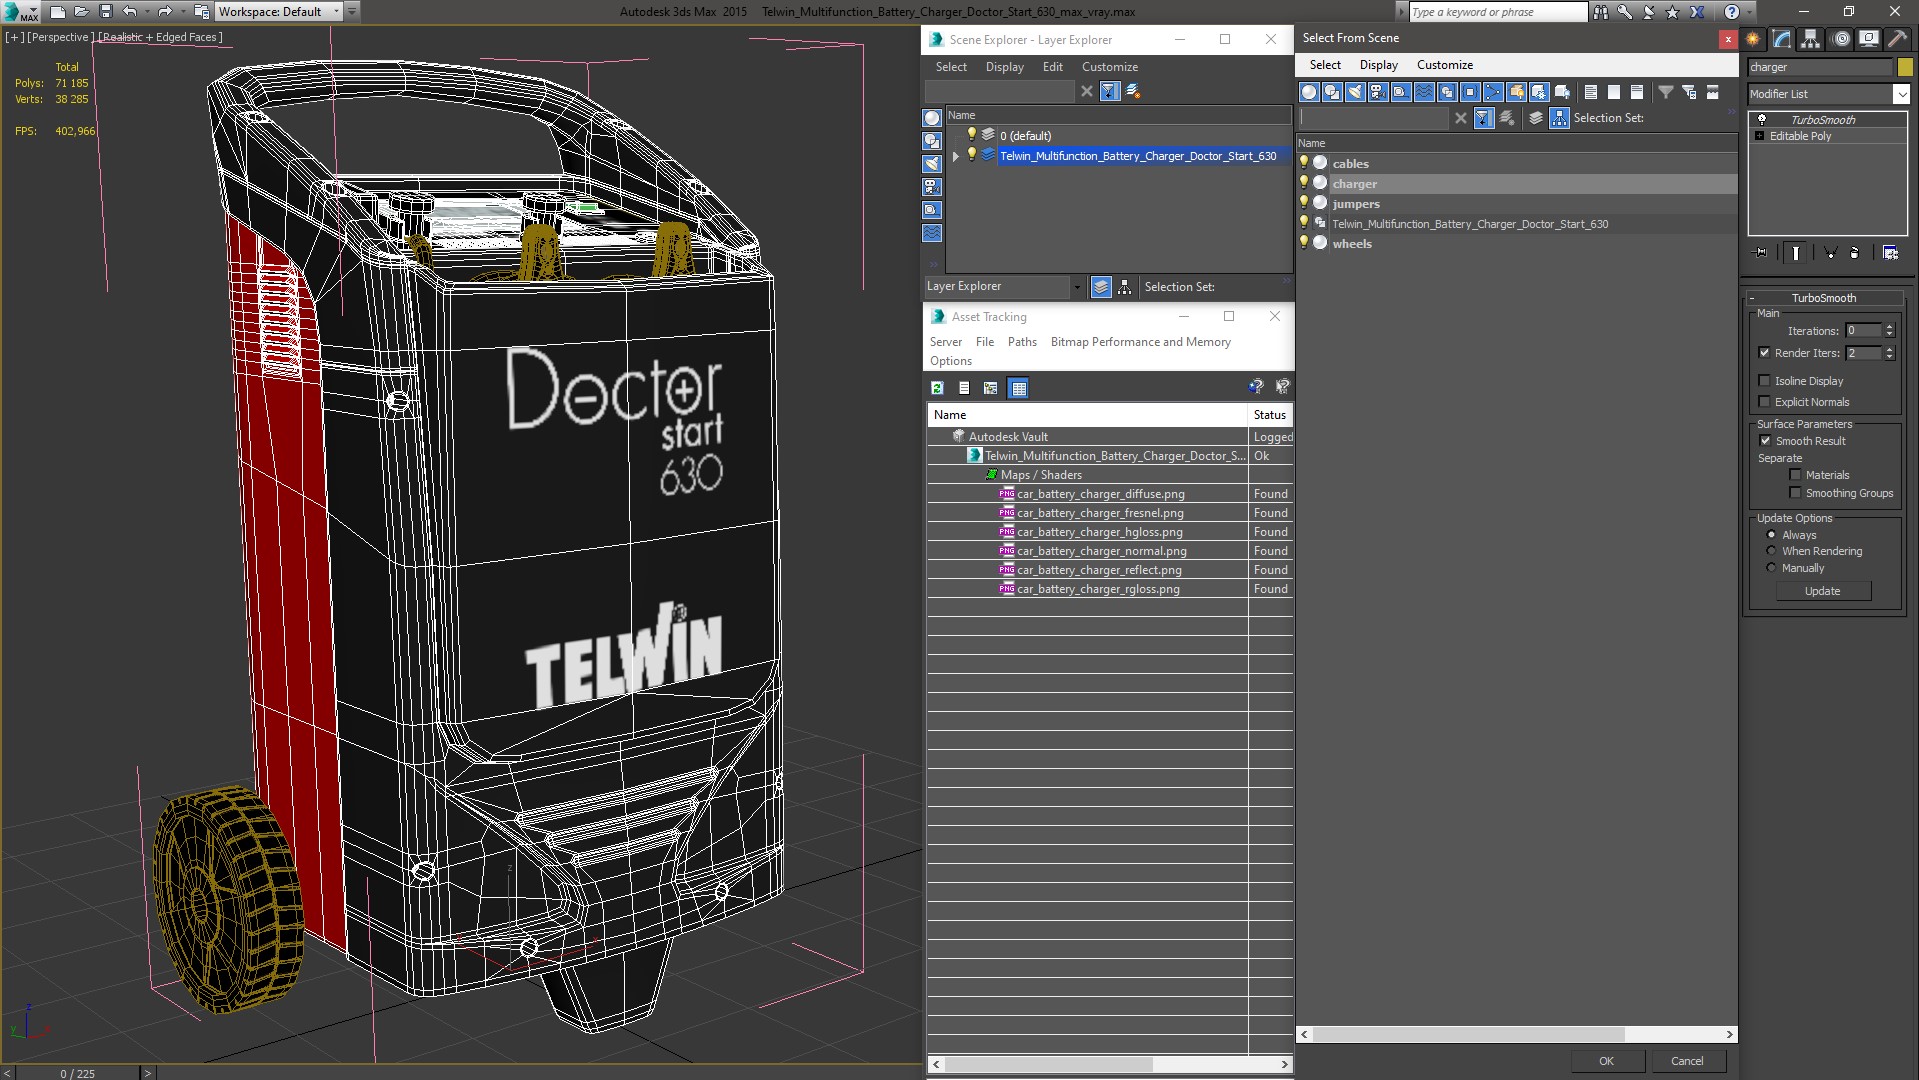
Task: Toggle Explicit Normals checkbox
Action: click(1764, 402)
